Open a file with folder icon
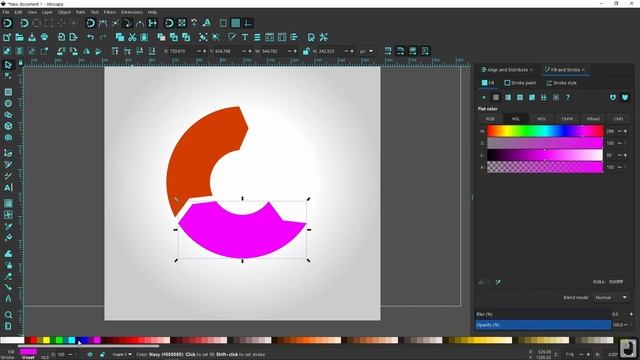640x360 pixels. click(19, 37)
